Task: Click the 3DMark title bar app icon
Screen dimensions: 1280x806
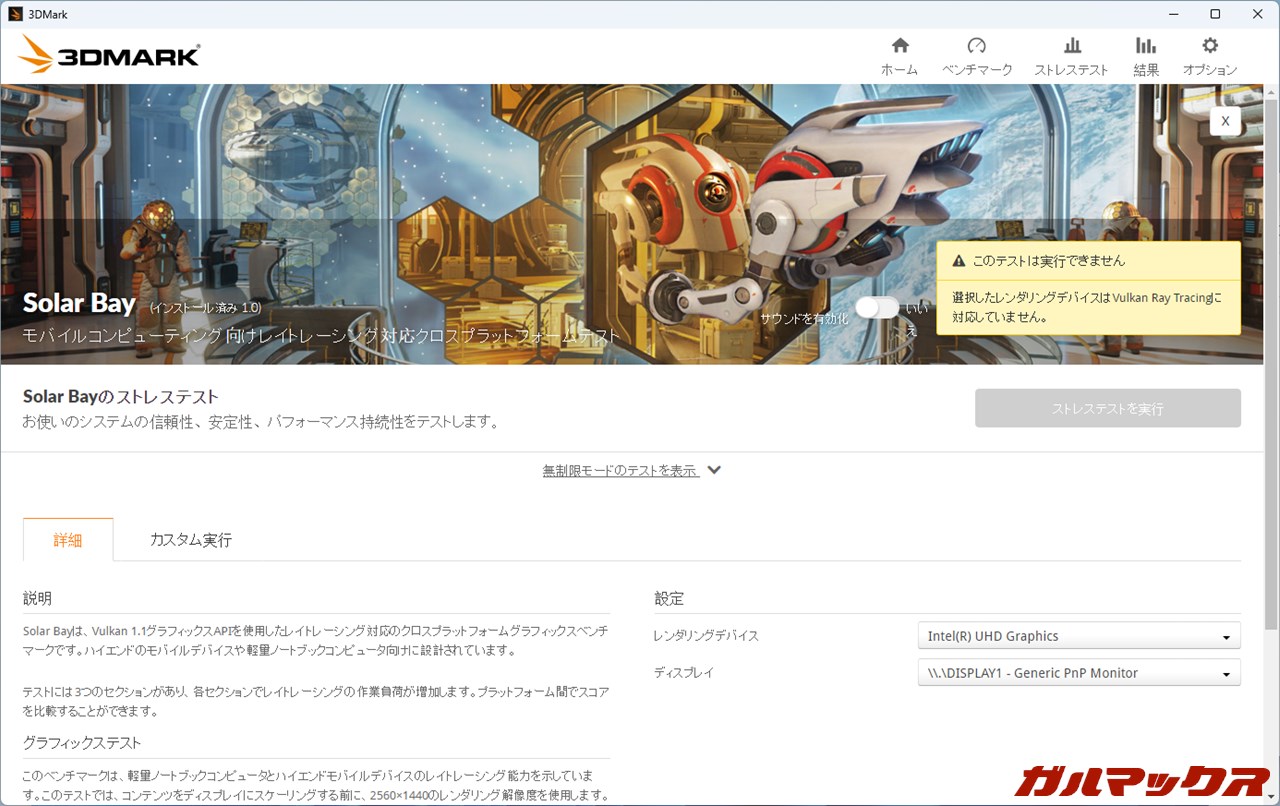Action: pos(15,14)
